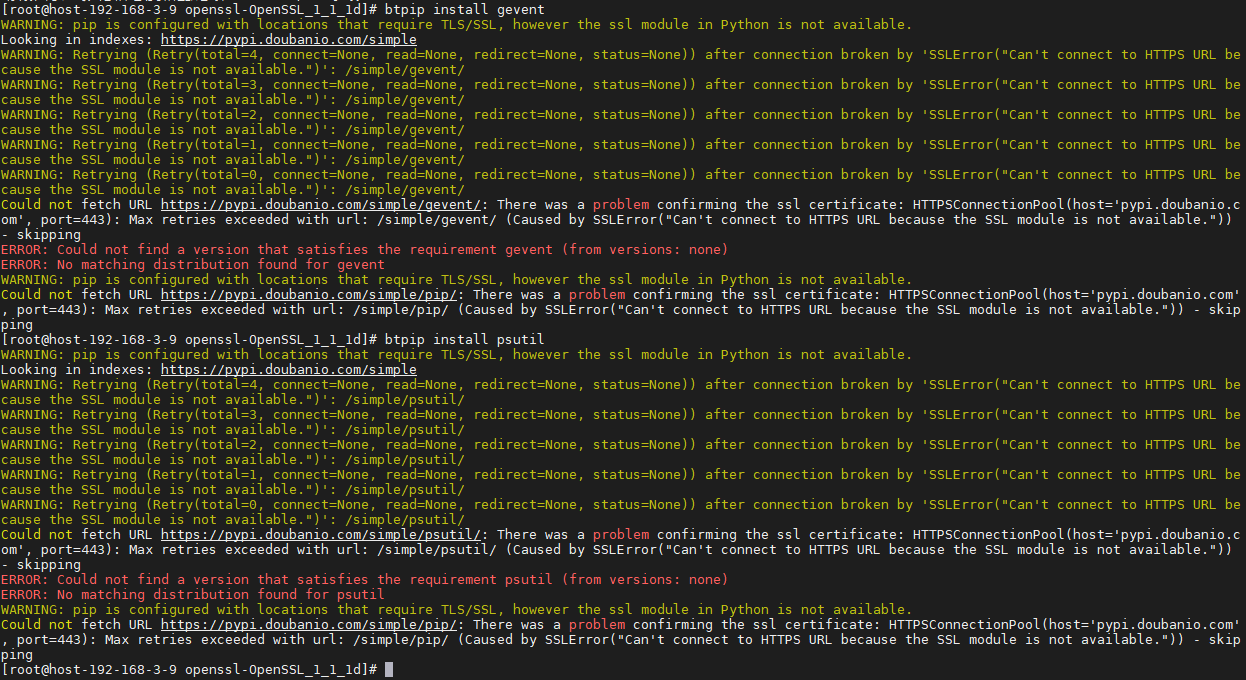The width and height of the screenshot is (1246, 680).
Task: Click the red "satisfies the requirement psutil" error line
Action: (365, 580)
